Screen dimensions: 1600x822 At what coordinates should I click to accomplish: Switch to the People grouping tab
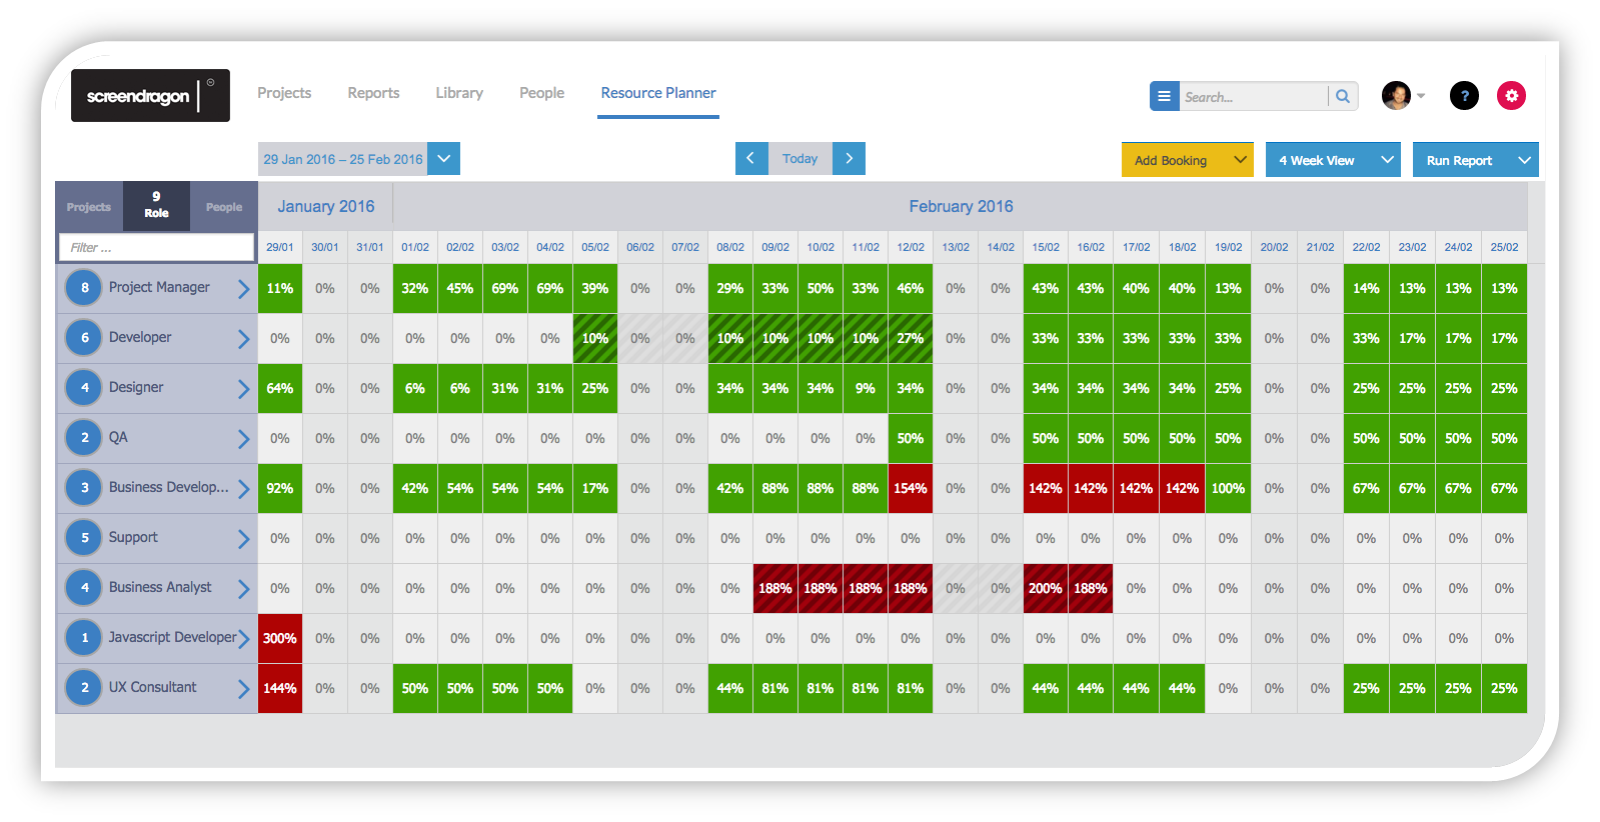[x=224, y=207]
